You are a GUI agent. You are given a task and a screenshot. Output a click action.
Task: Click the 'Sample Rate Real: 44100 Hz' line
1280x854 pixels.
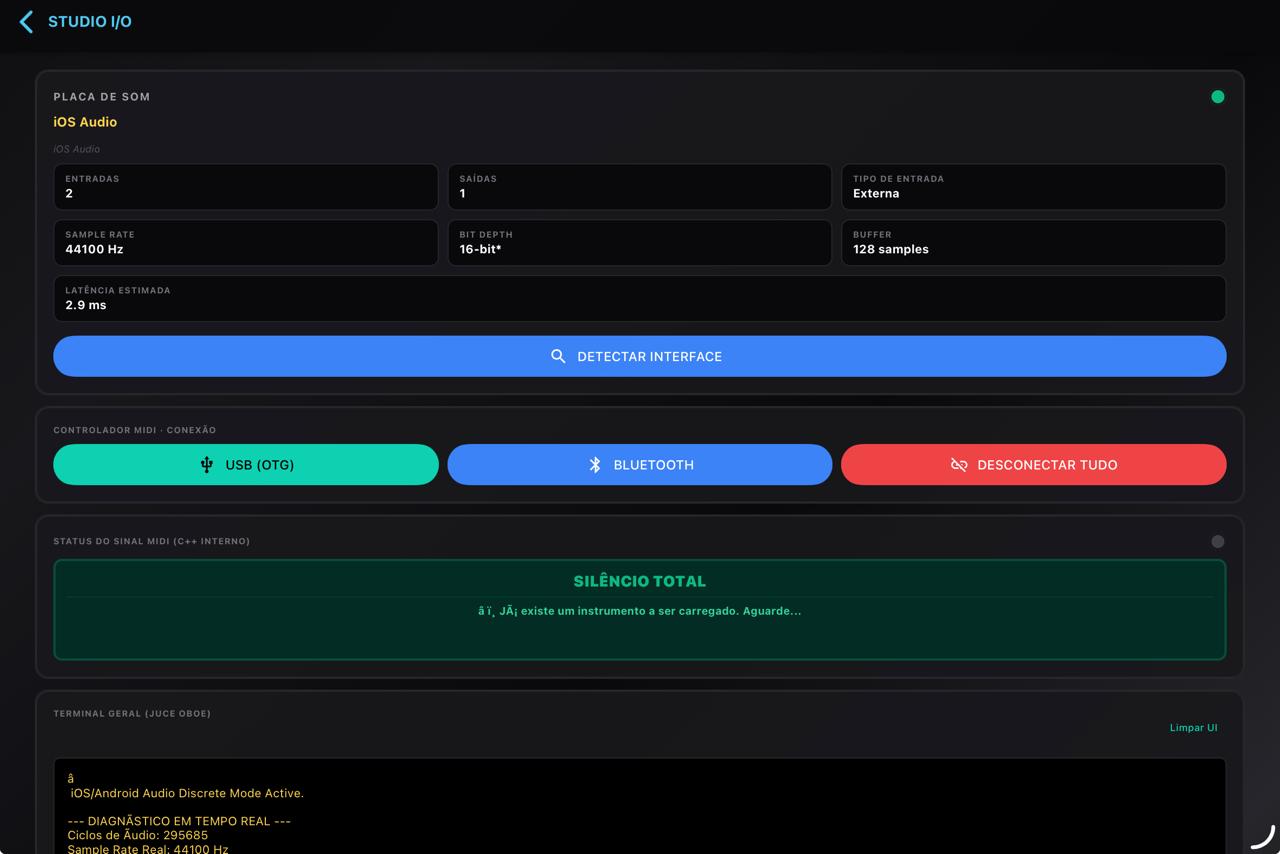(148, 848)
